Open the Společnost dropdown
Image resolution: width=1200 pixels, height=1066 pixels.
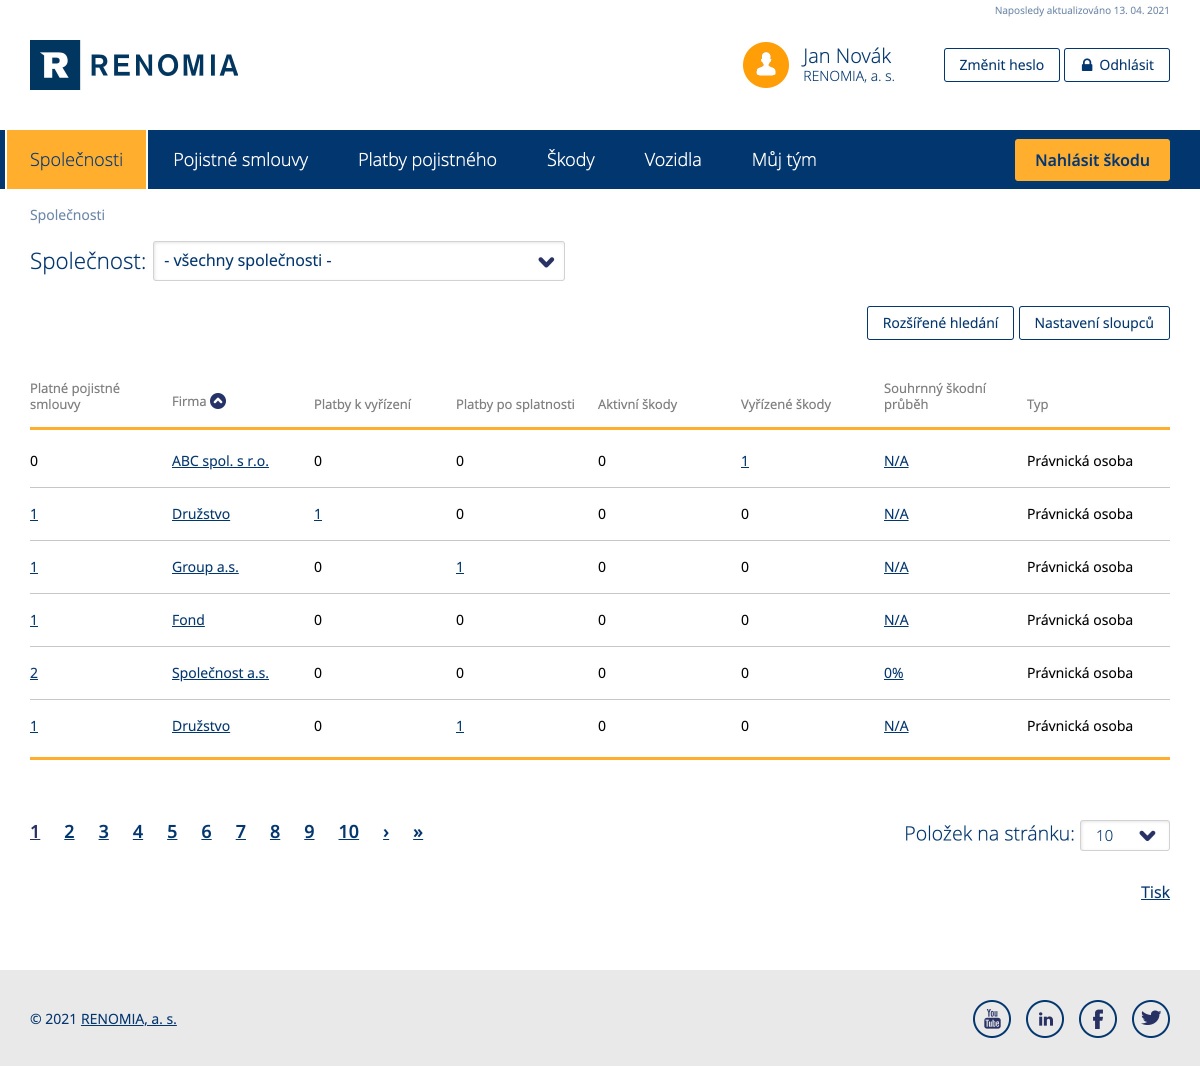359,261
